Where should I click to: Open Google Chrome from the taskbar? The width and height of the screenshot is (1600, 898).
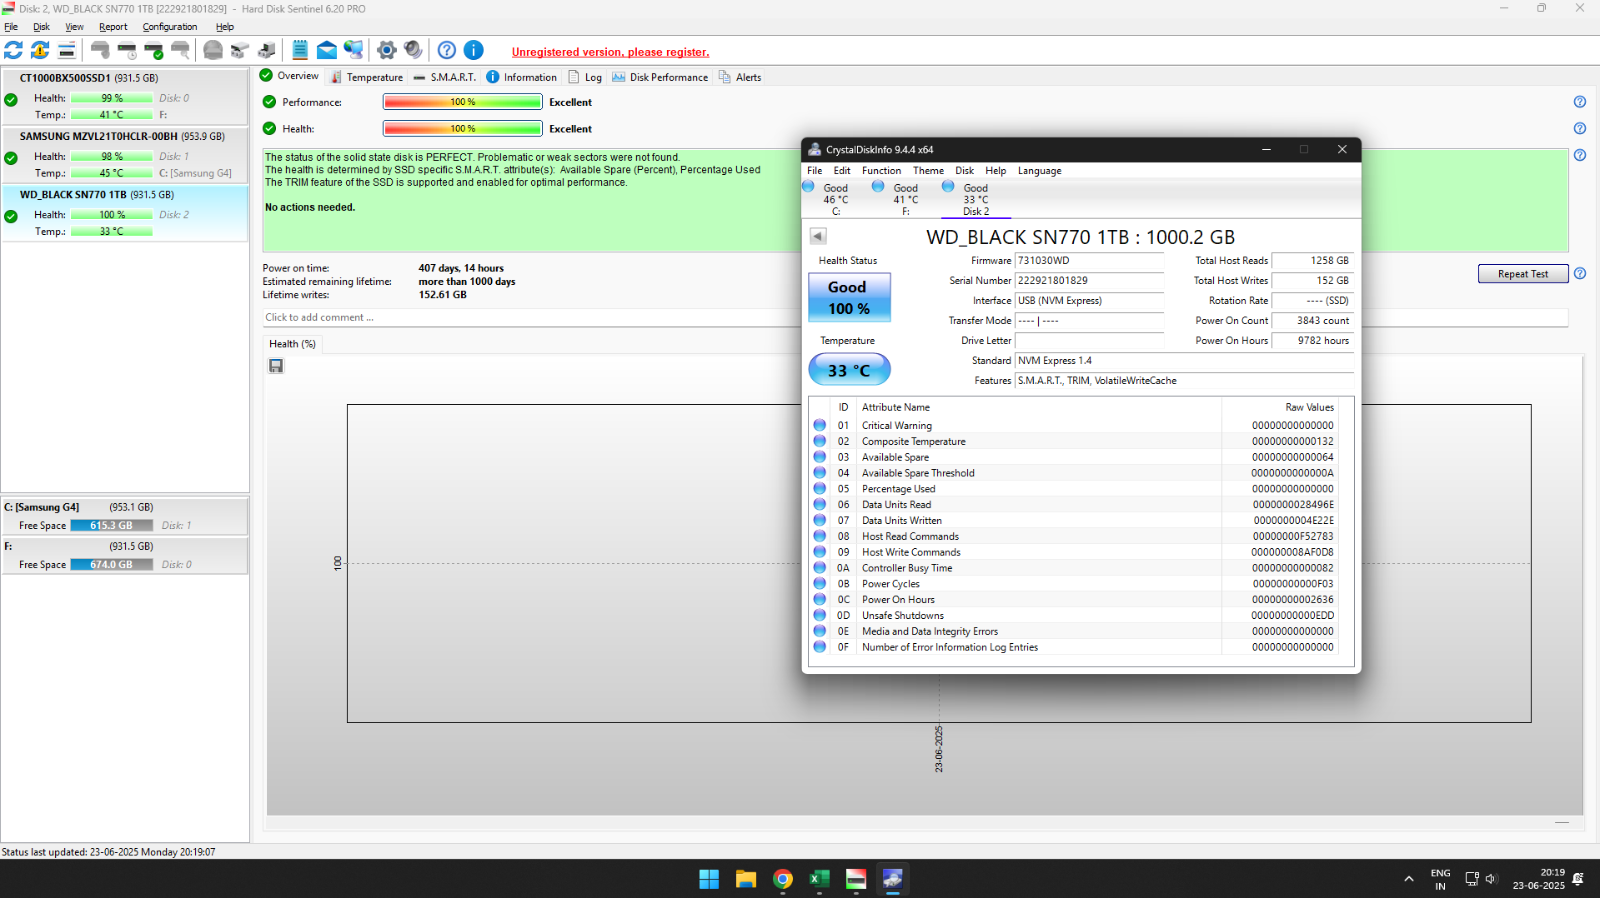783,879
